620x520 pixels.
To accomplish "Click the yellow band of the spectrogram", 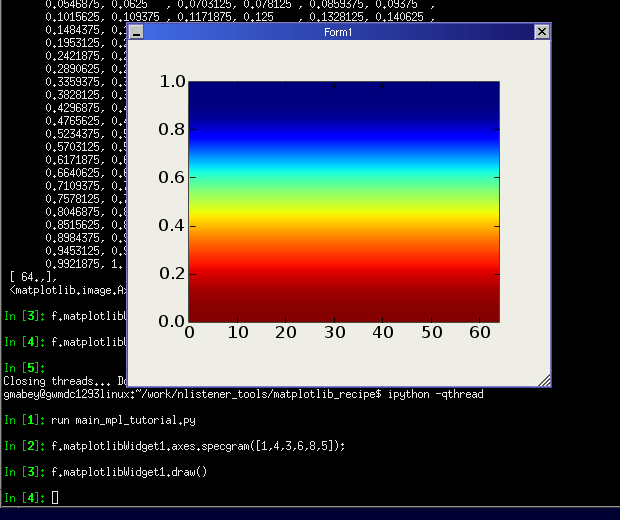I will (x=344, y=214).
